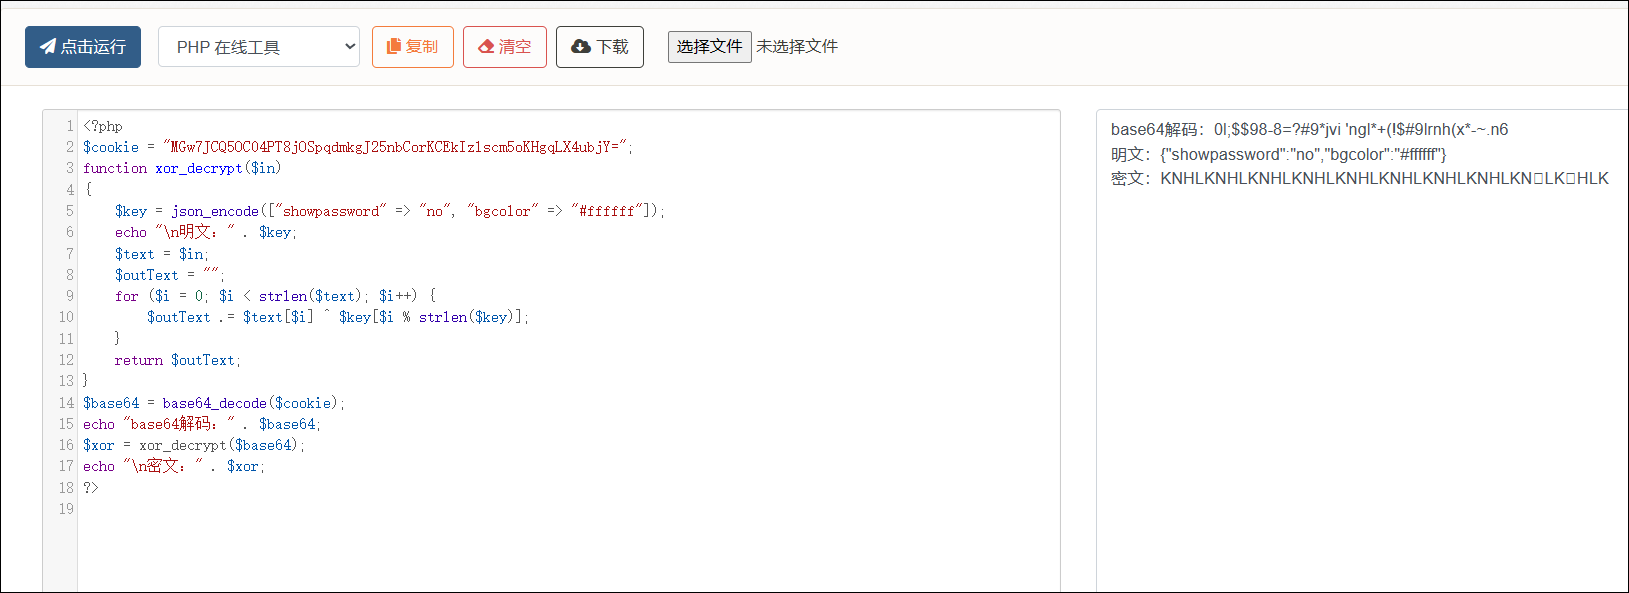1629x593 pixels.
Task: Click line number 19 in the gutter
Action: (65, 509)
